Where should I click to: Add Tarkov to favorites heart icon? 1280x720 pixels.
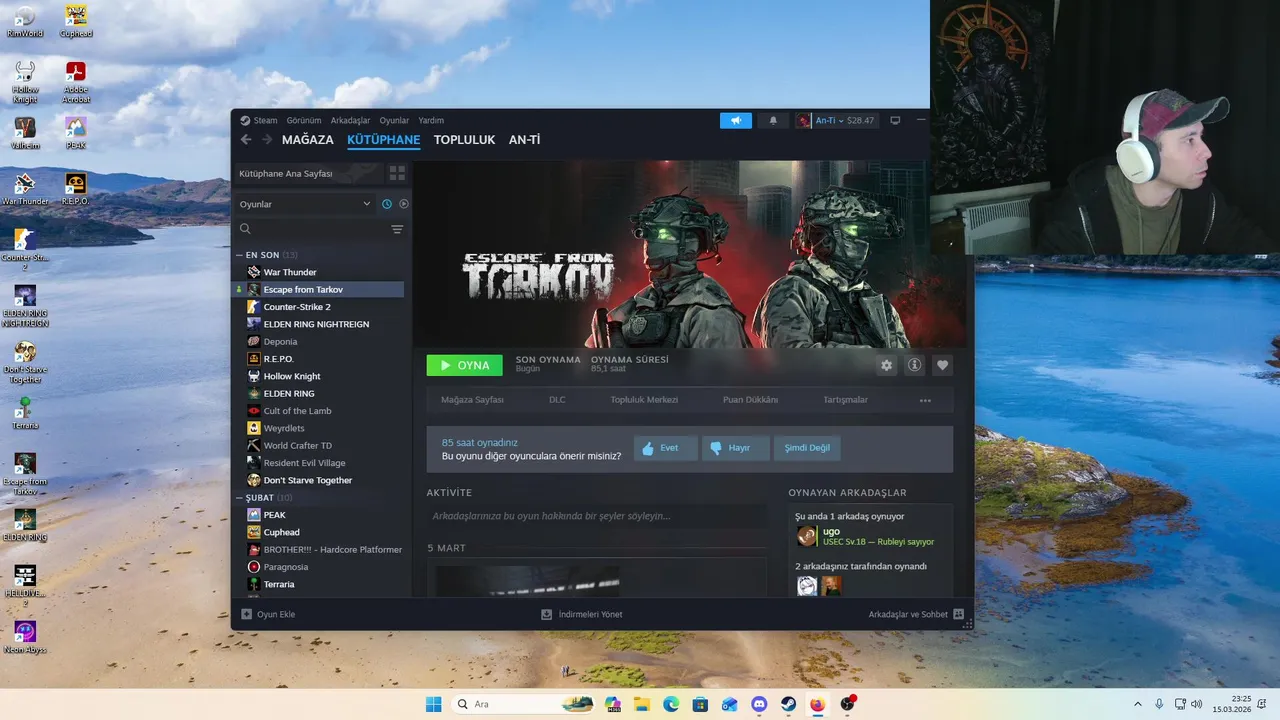click(942, 365)
